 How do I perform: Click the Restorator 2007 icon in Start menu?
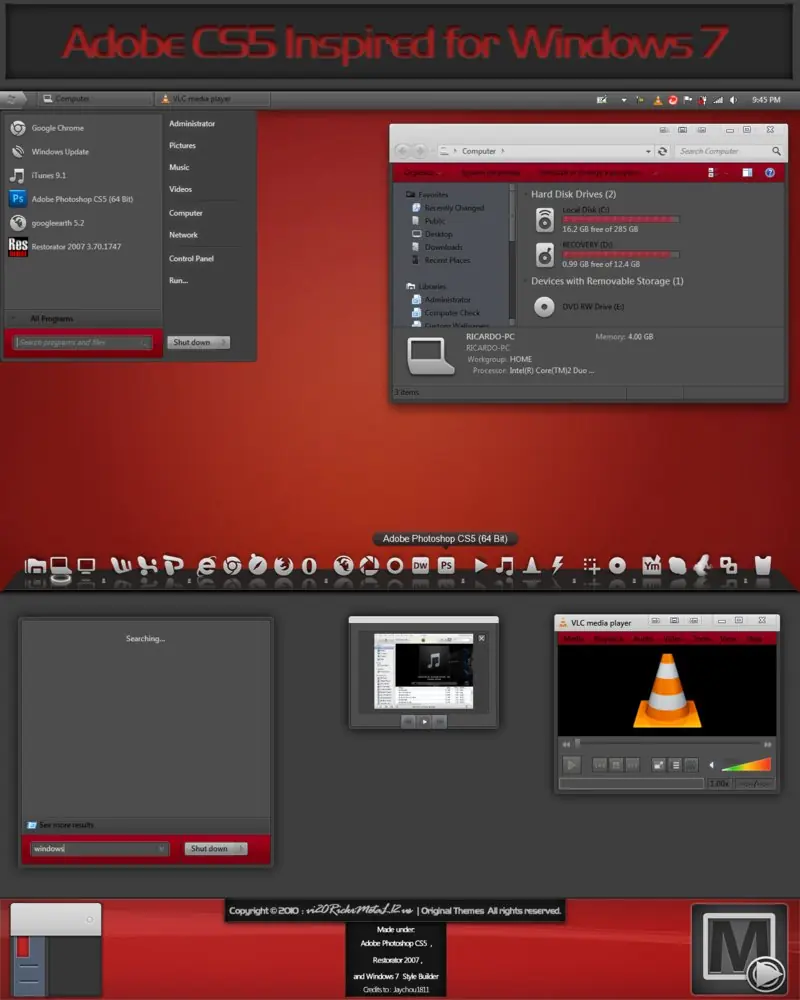pos(18,246)
